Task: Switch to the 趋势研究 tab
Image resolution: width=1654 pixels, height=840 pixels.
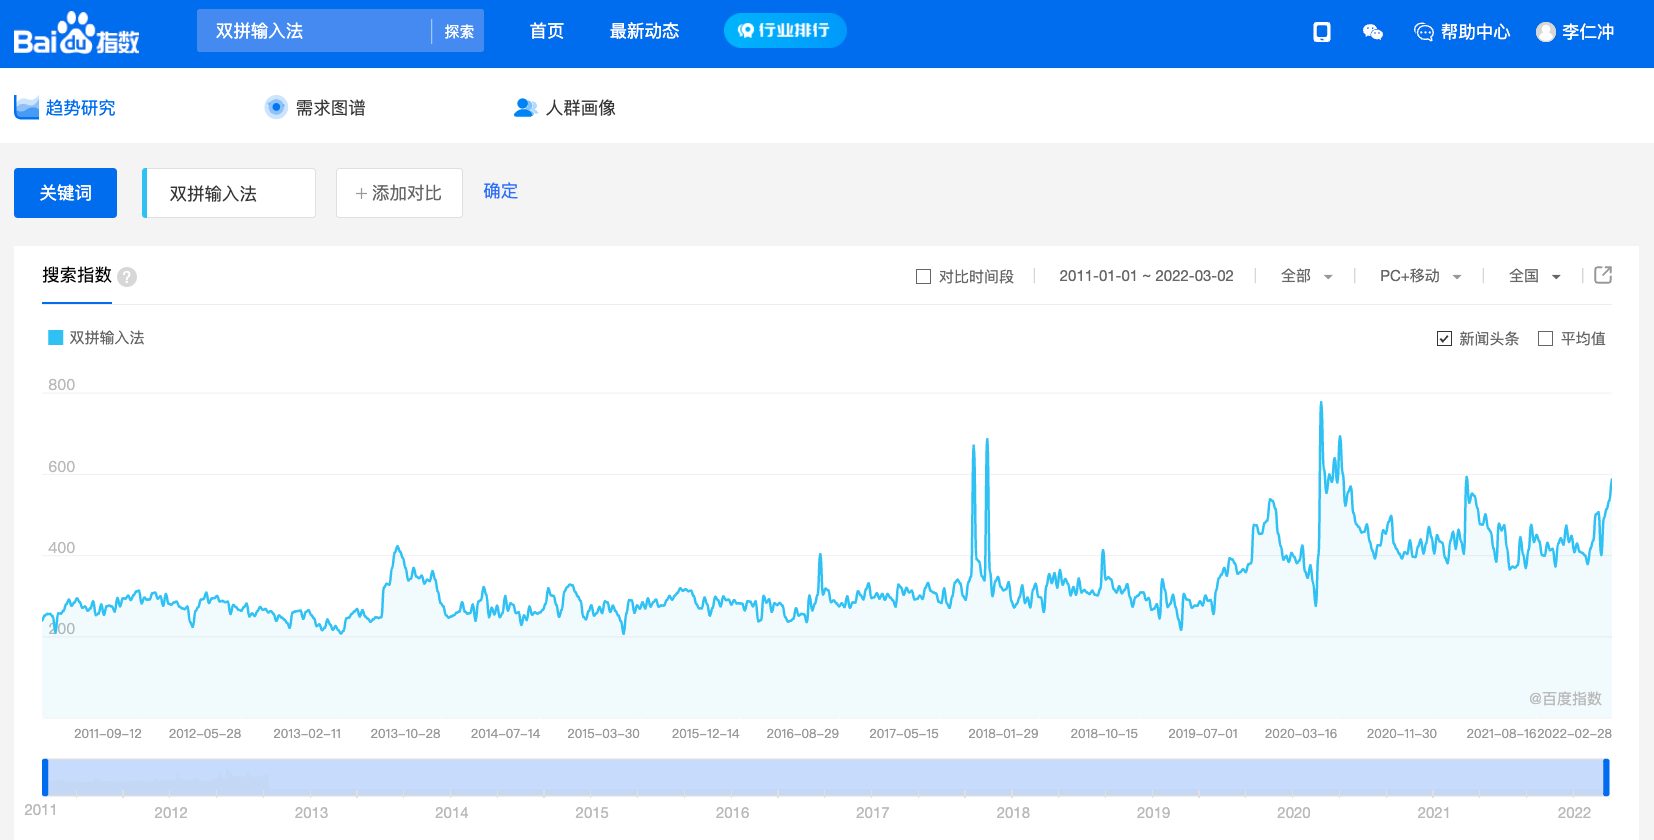Action: point(65,107)
